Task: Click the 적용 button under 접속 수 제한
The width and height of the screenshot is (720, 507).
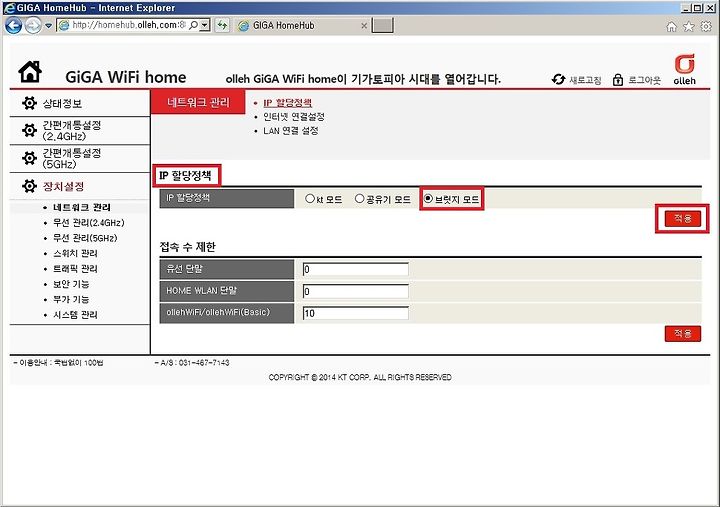Action: point(683,333)
